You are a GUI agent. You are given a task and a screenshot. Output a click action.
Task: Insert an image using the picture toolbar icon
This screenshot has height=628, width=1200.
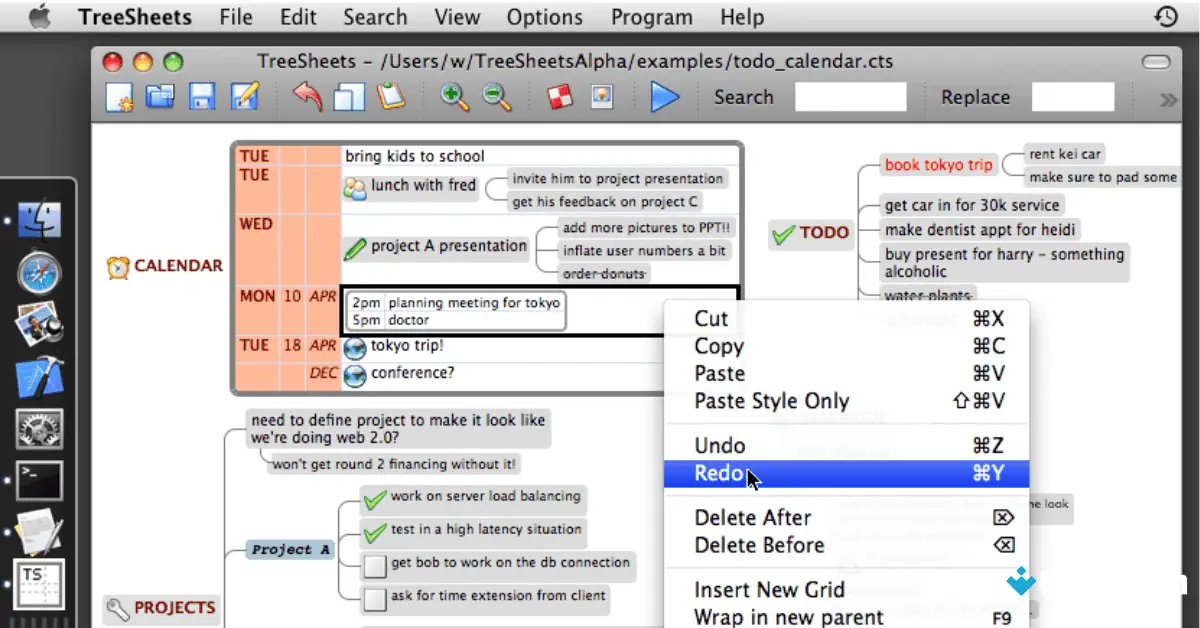point(601,97)
